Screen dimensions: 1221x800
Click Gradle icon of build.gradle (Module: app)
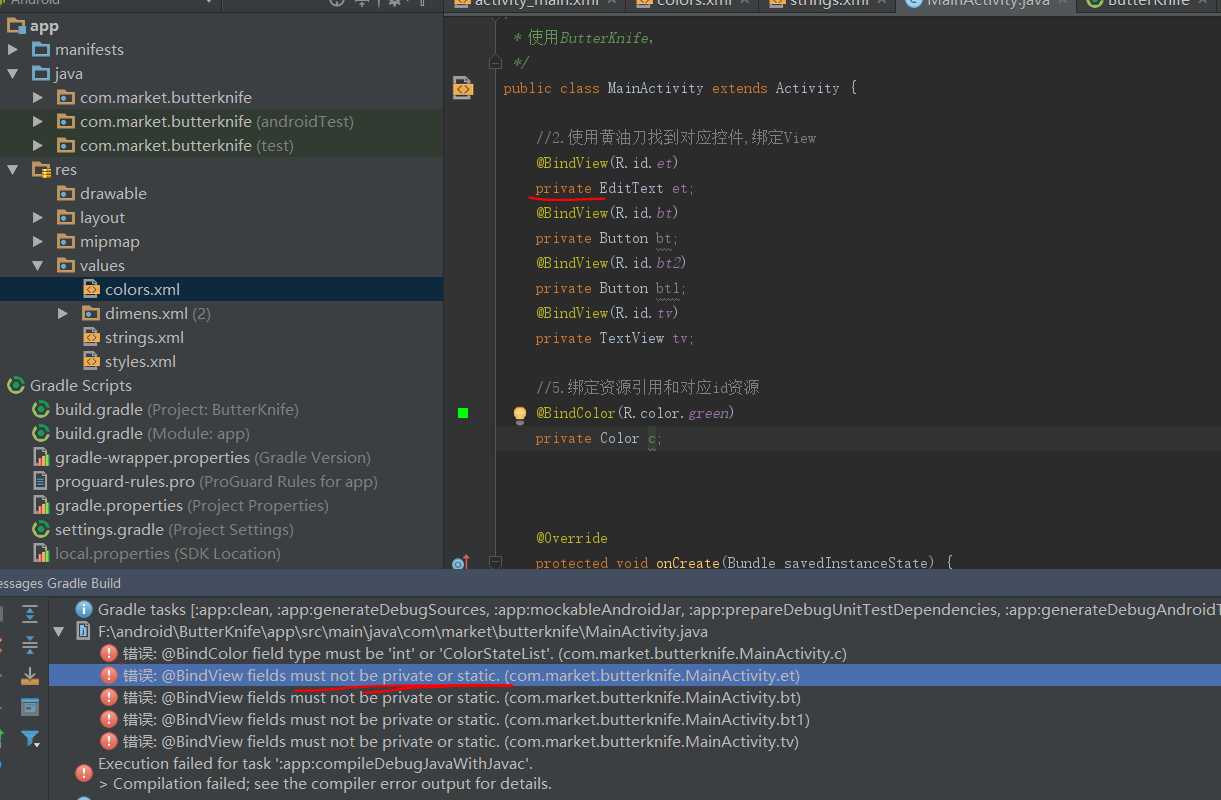41,433
